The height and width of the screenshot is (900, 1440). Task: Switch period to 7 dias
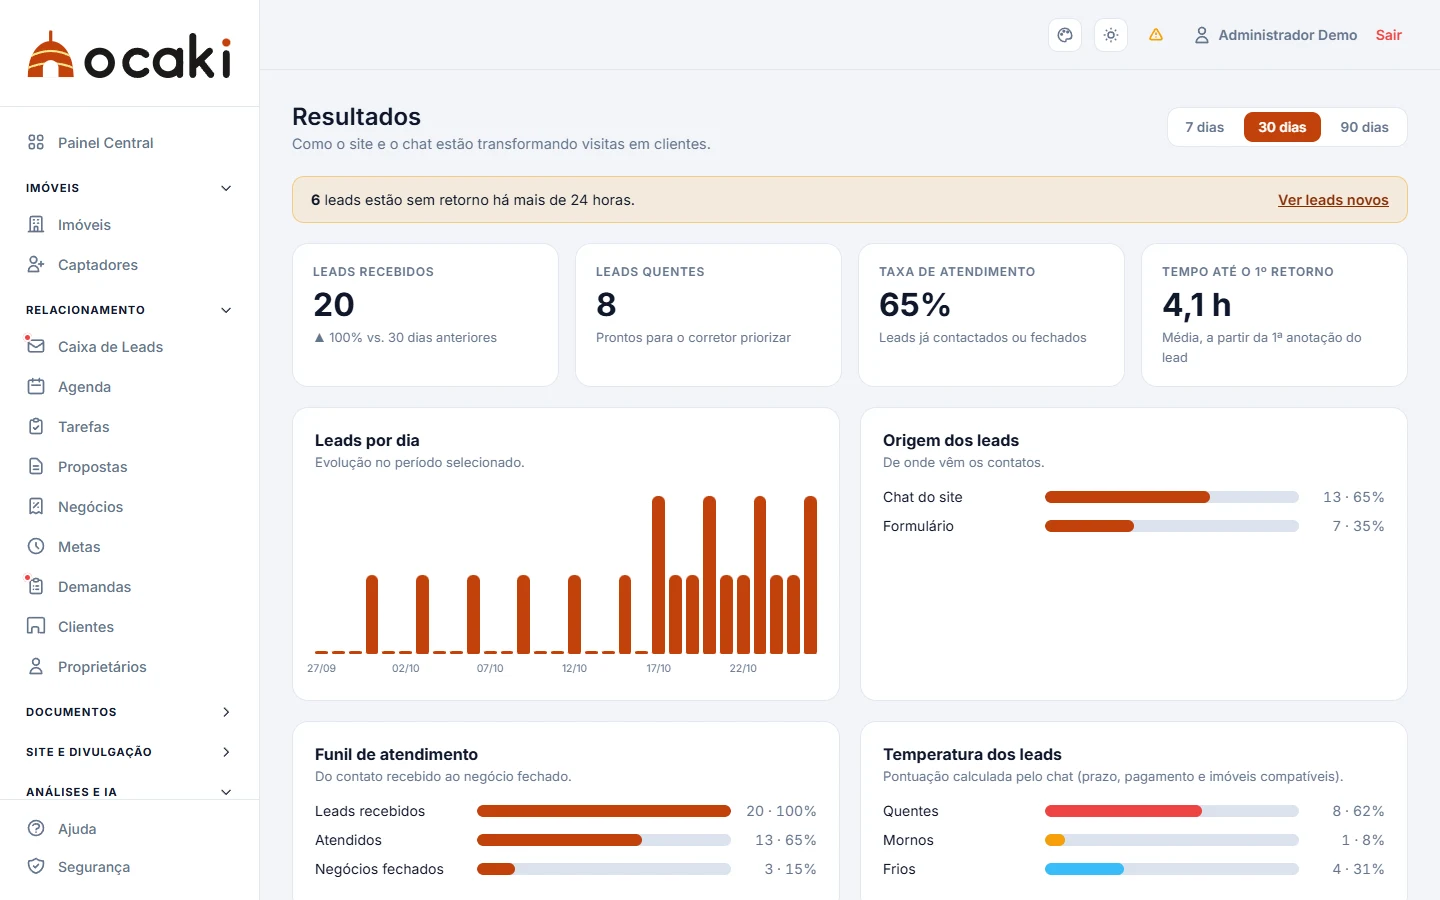pos(1205,127)
